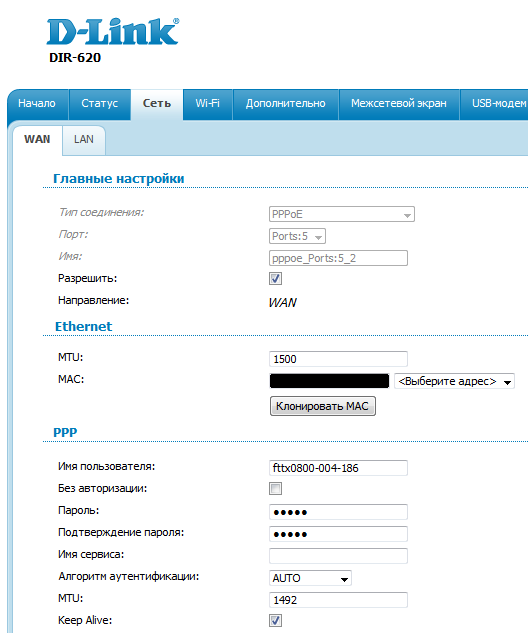Toggle the Keep Alive checkbox

[275, 620]
